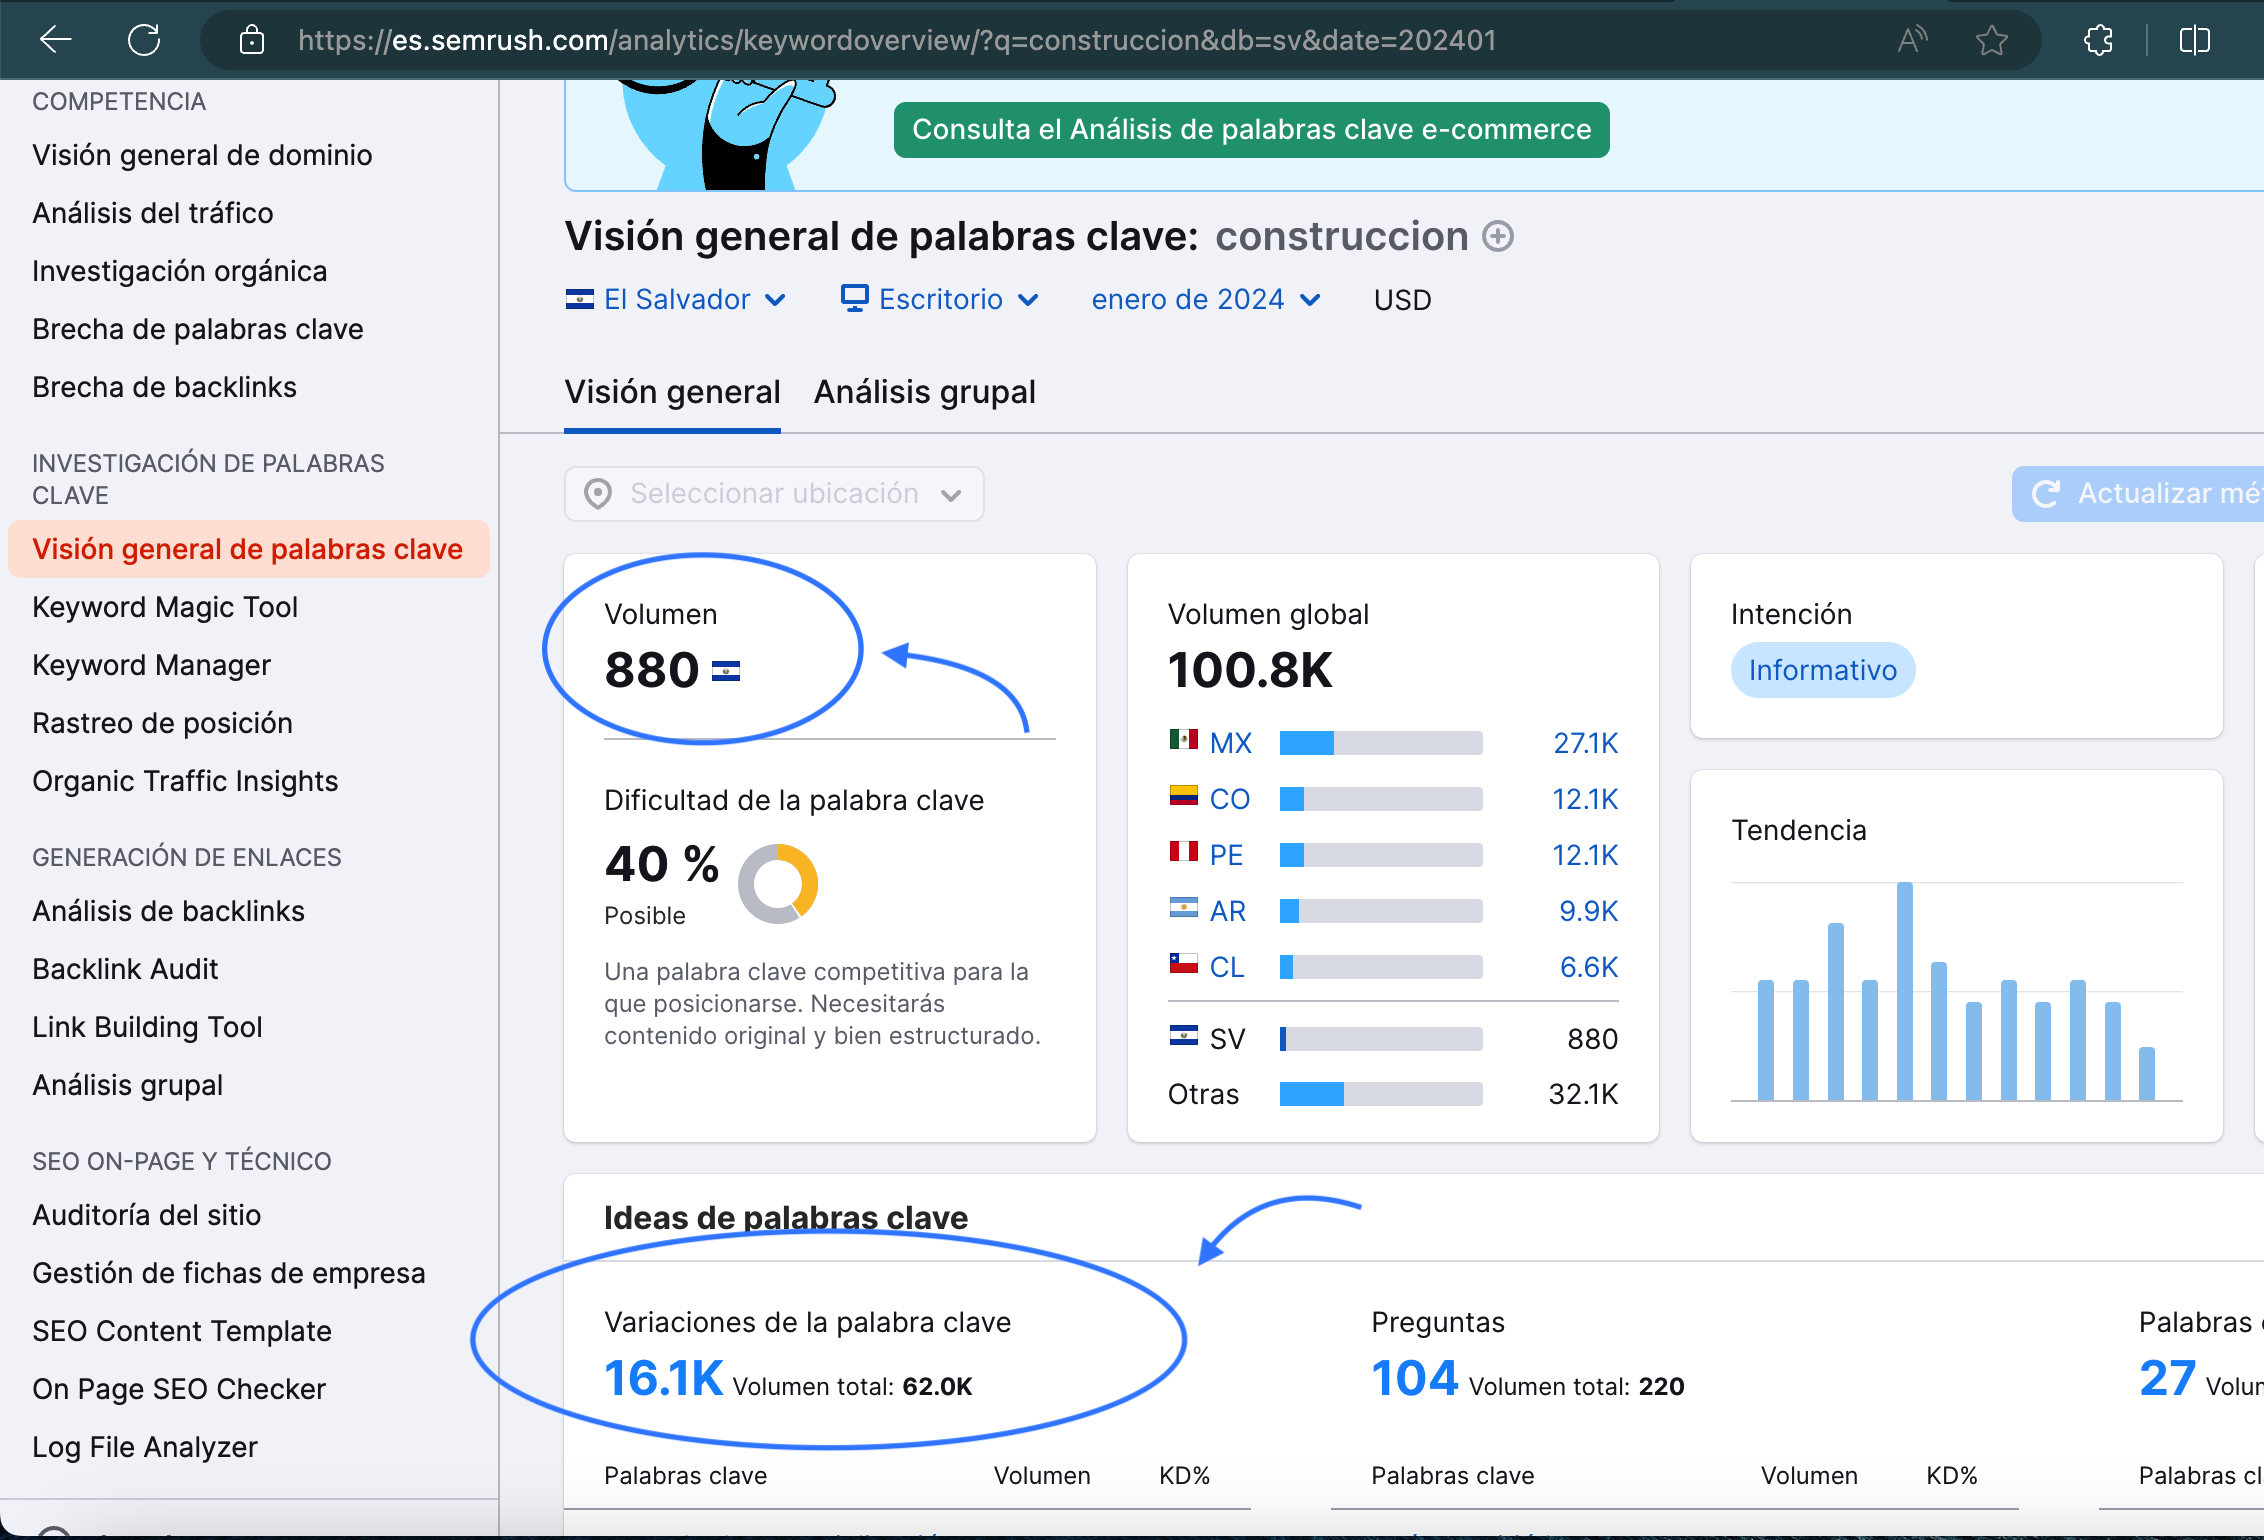2264x1540 pixels.
Task: Click the browser back arrow
Action: point(56,40)
